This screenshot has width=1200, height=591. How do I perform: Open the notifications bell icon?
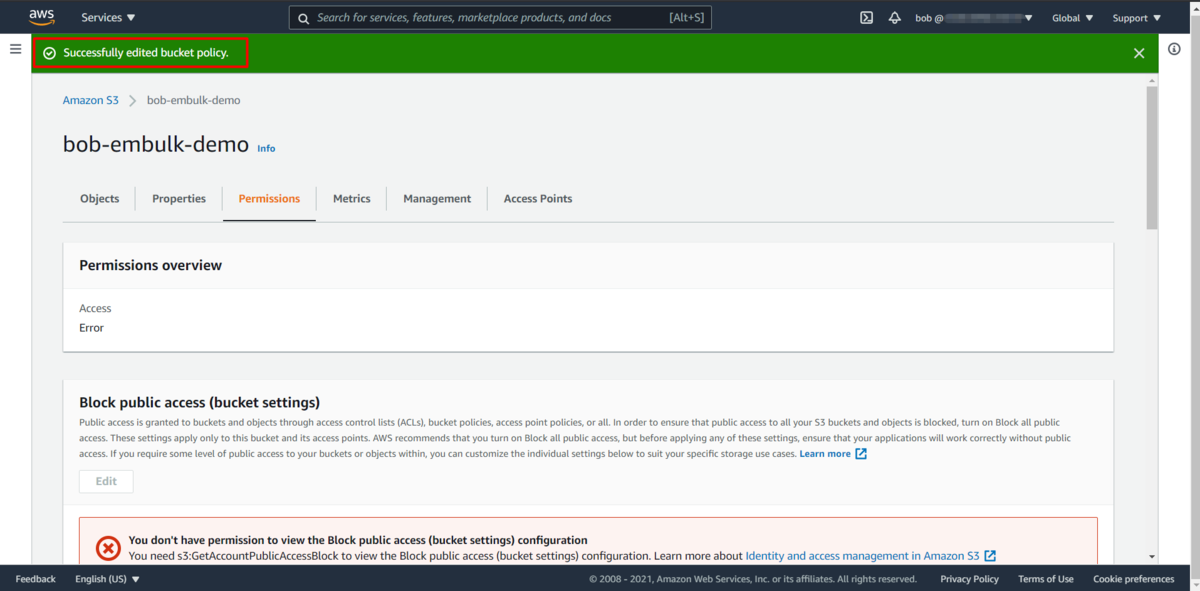pyautogui.click(x=895, y=18)
